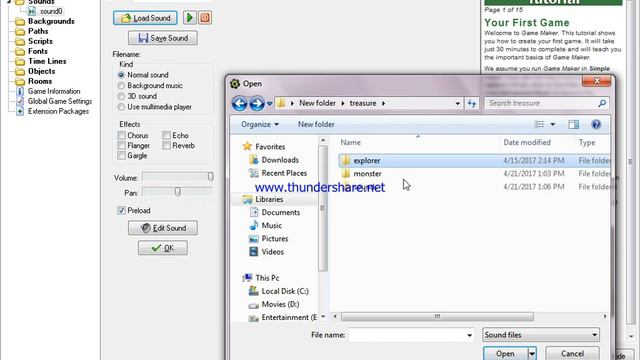Screen dimensions: 640x360
Task: Open the File name dropdown arrow
Action: coord(469,335)
